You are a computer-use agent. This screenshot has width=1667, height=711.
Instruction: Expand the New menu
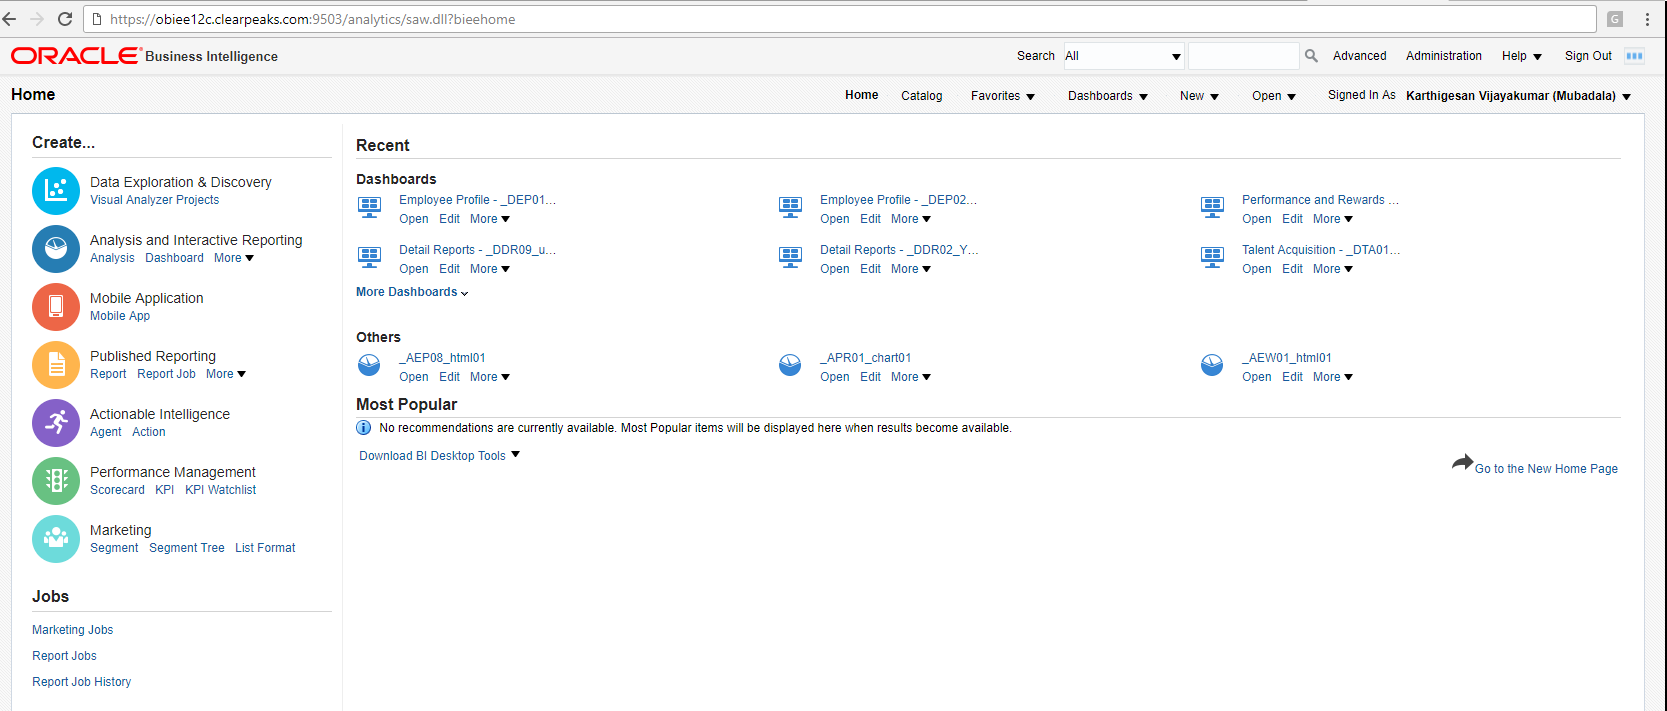click(1200, 96)
